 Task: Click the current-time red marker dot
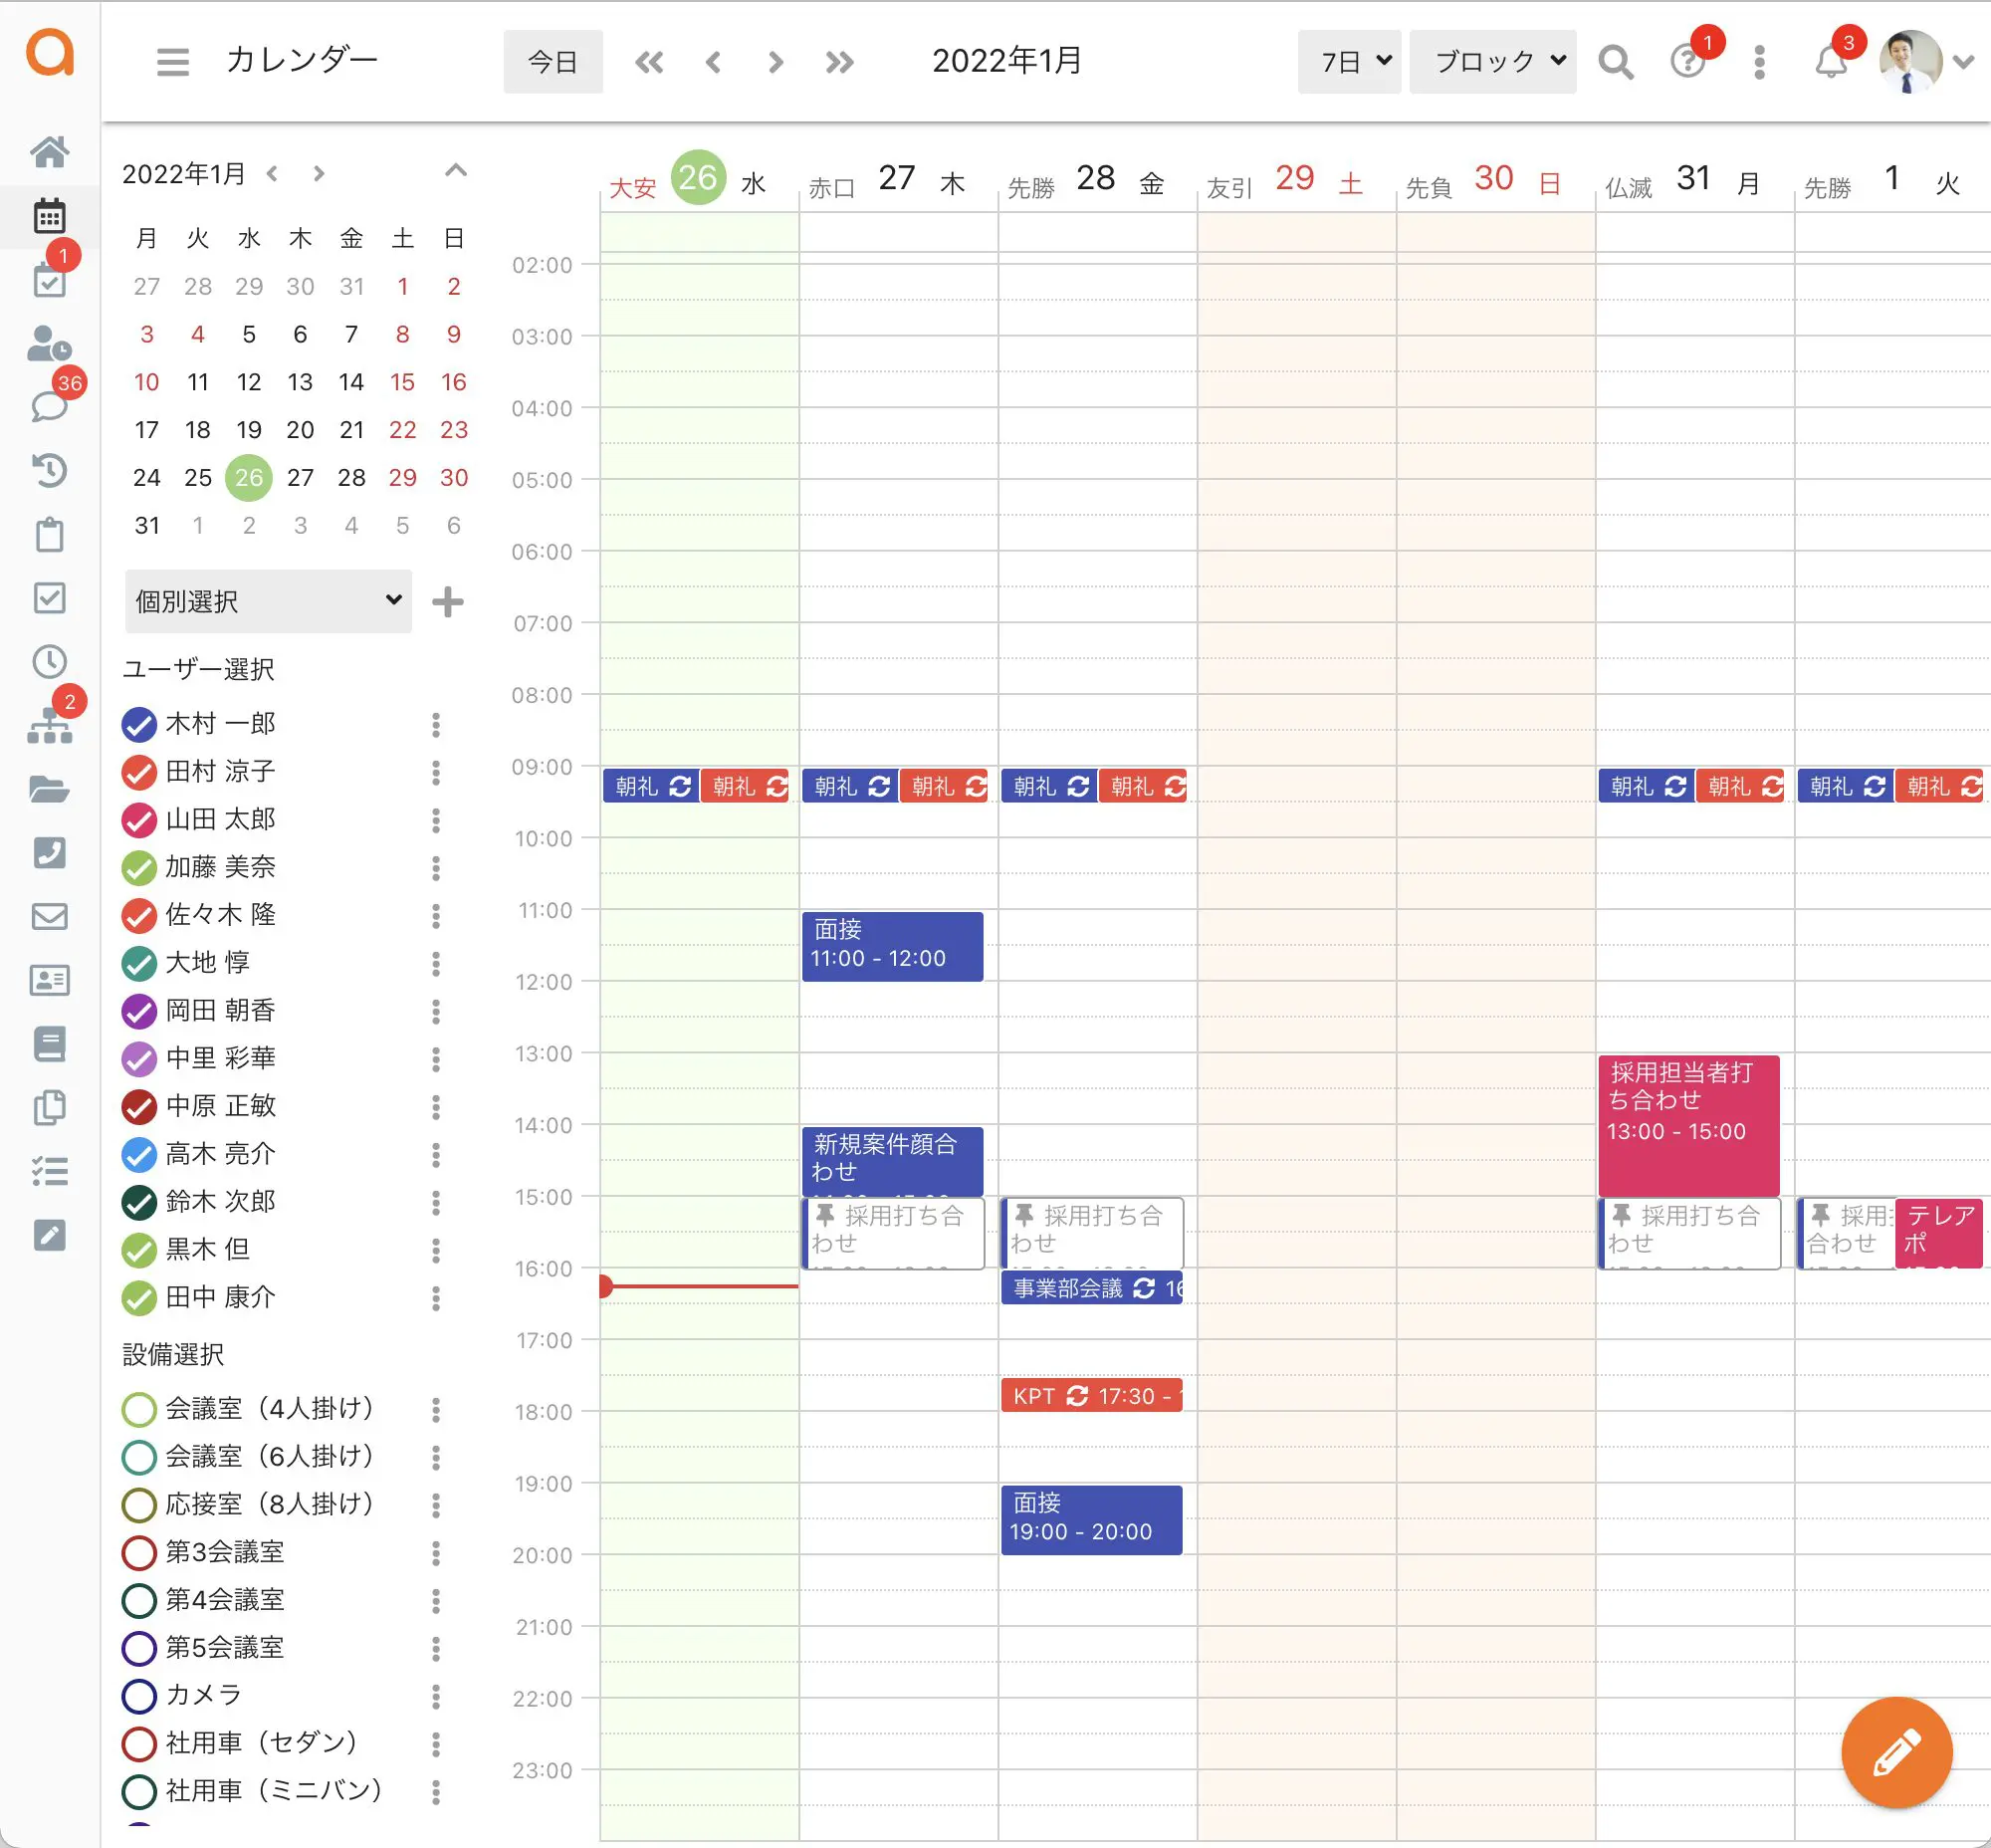coord(604,1286)
